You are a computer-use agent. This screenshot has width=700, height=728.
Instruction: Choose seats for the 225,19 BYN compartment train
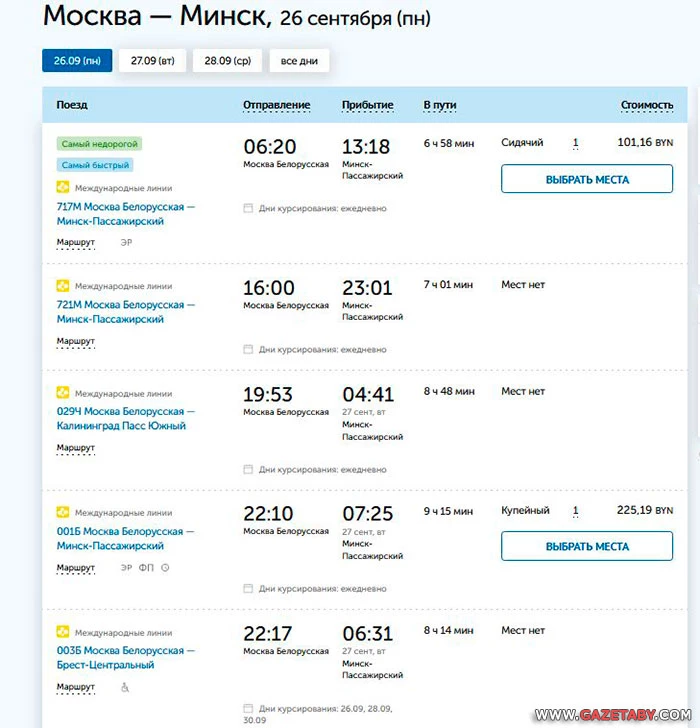pyautogui.click(x=587, y=546)
